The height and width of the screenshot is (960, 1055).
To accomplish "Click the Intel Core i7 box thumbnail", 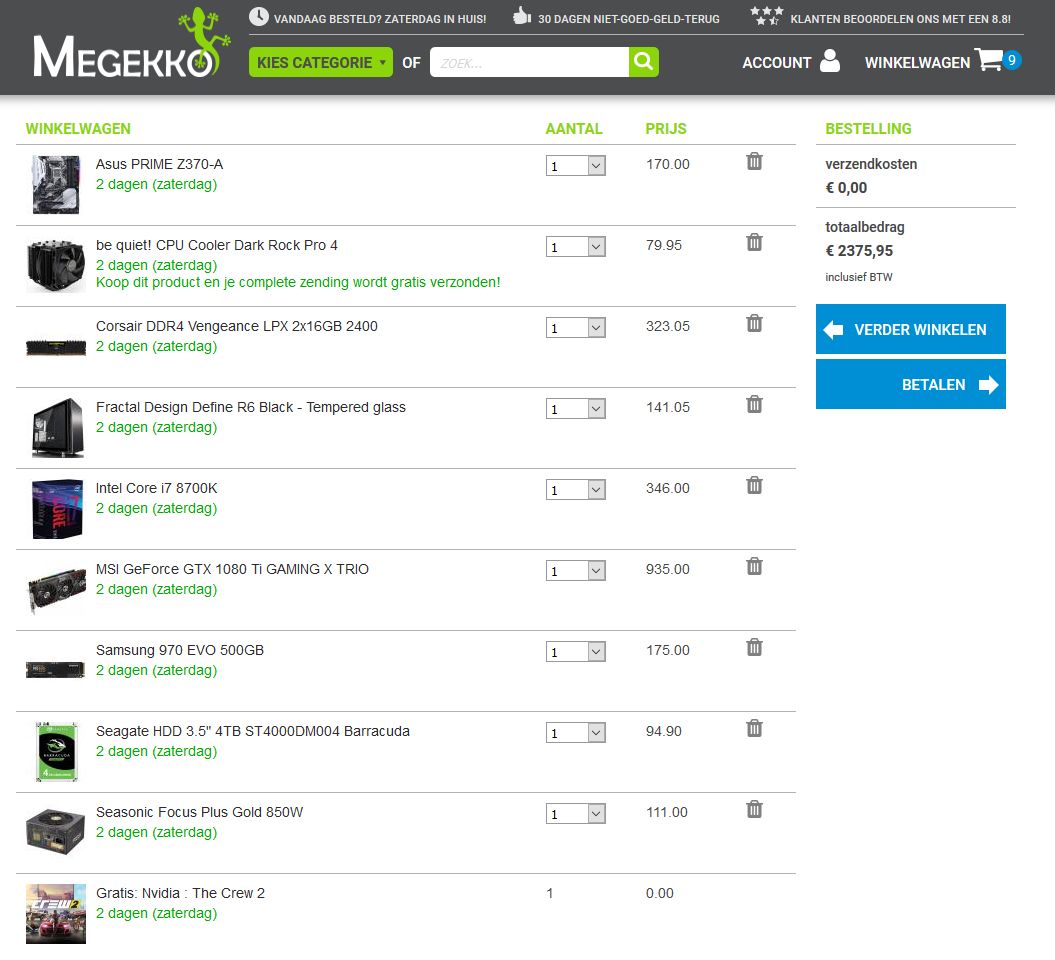I will tap(57, 509).
